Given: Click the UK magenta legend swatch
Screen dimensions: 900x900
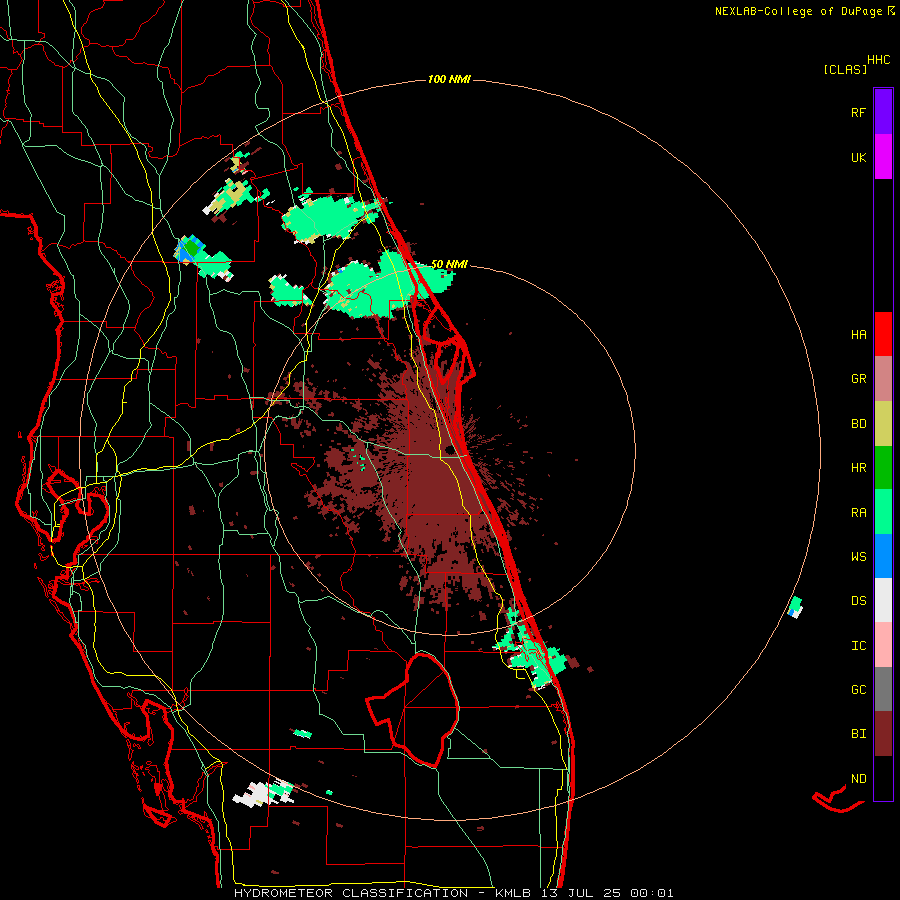Looking at the screenshot, I should point(883,156).
